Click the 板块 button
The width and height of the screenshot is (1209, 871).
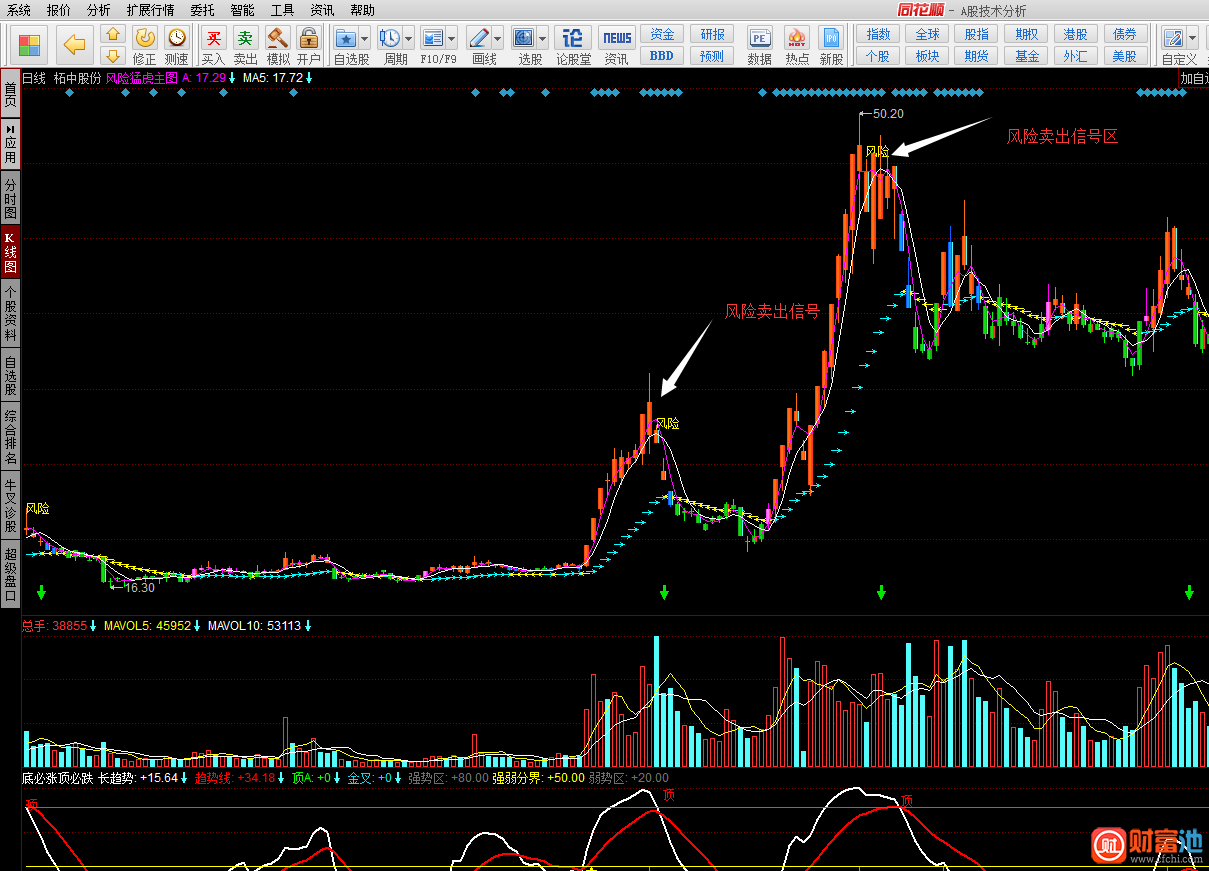click(928, 56)
